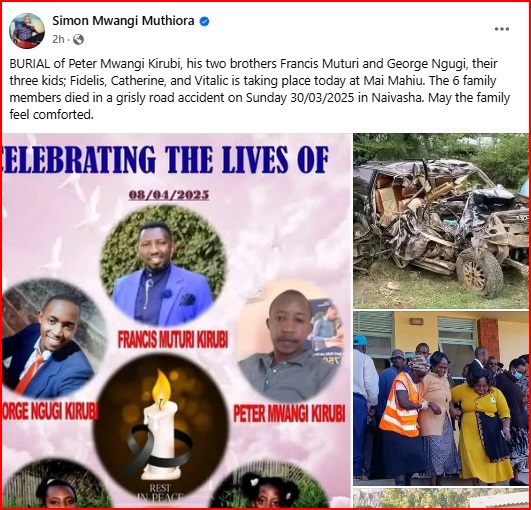The height and width of the screenshot is (510, 531).
Task: Click the 08/04/2025 date on poster
Action: pos(169,195)
